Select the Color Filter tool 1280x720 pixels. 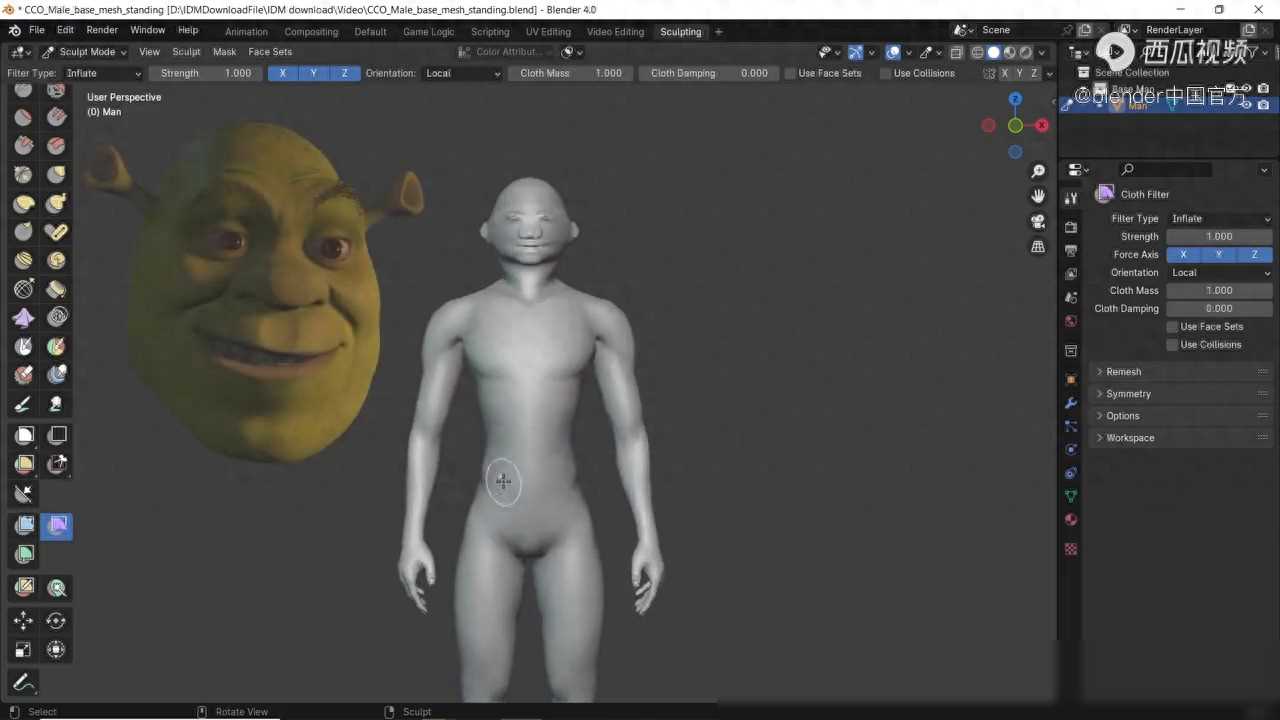pos(24,554)
